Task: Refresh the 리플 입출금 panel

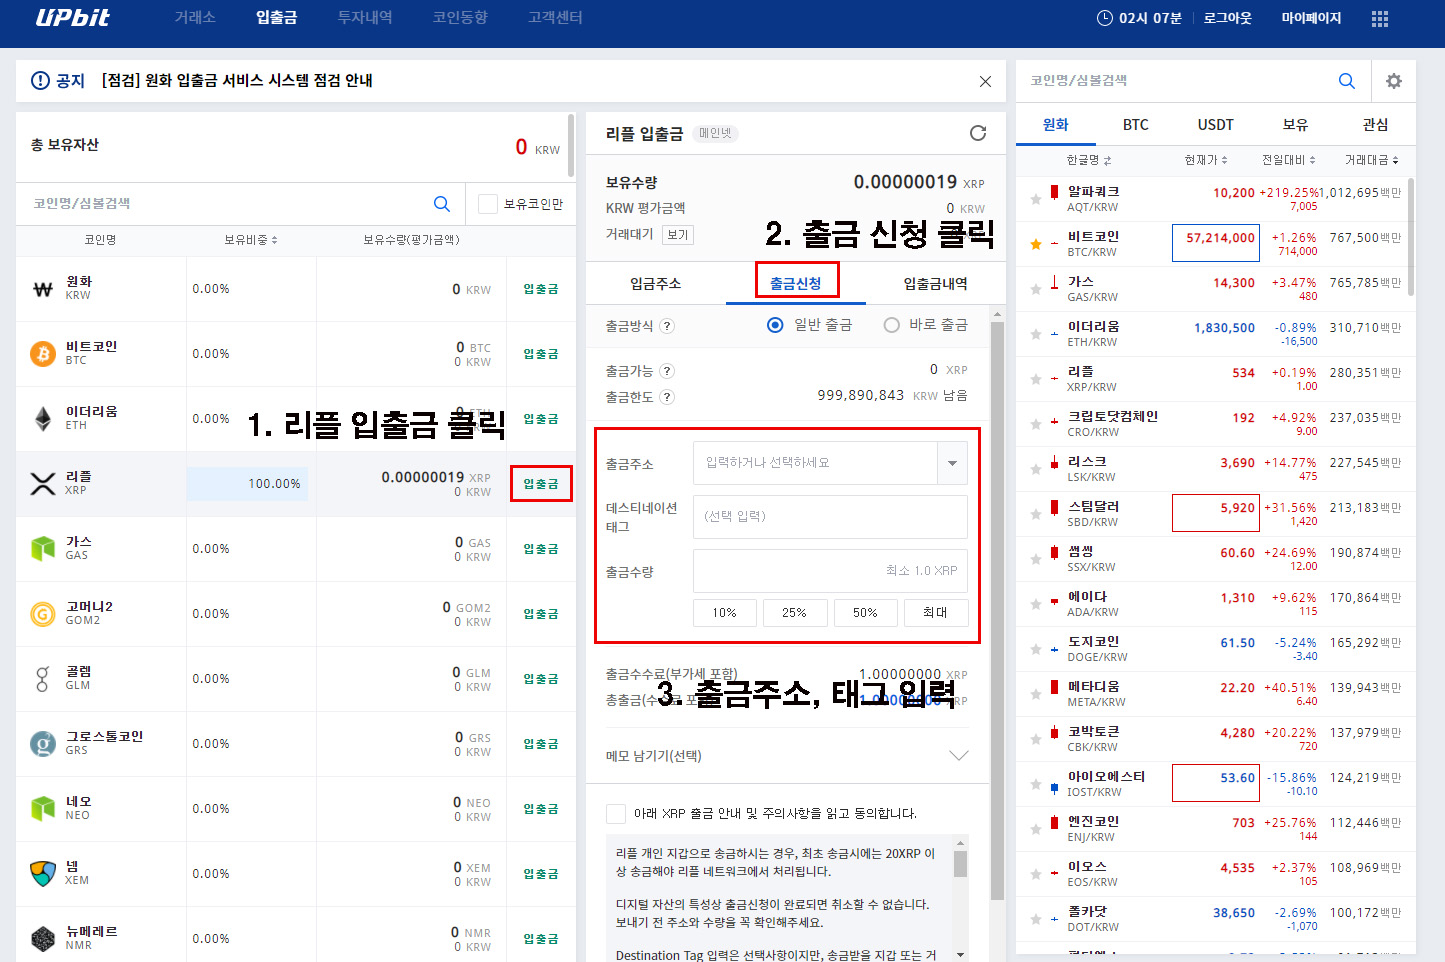Action: [978, 133]
